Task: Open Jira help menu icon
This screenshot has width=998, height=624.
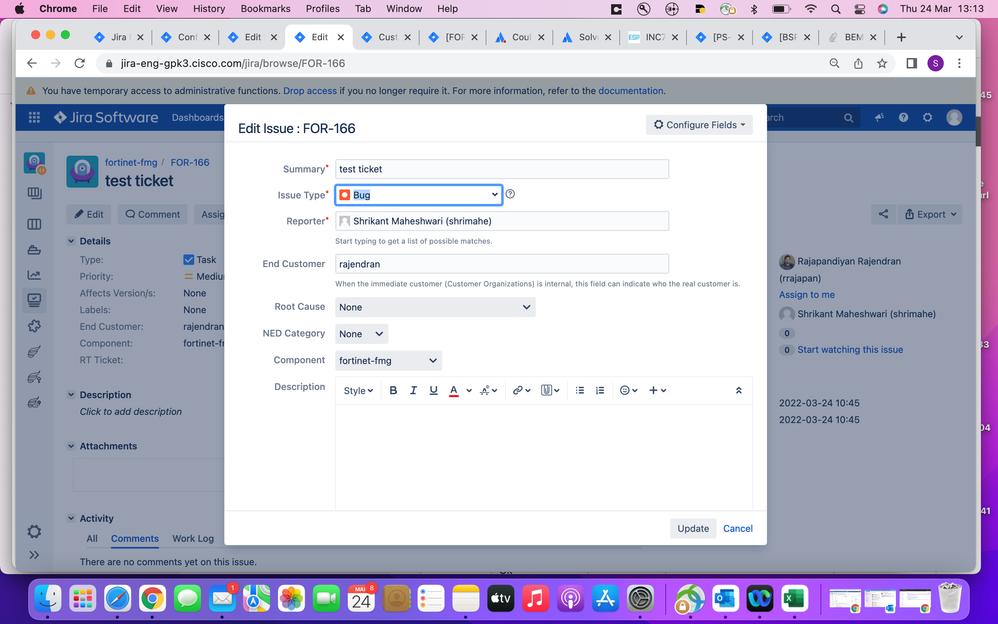Action: tap(903, 117)
